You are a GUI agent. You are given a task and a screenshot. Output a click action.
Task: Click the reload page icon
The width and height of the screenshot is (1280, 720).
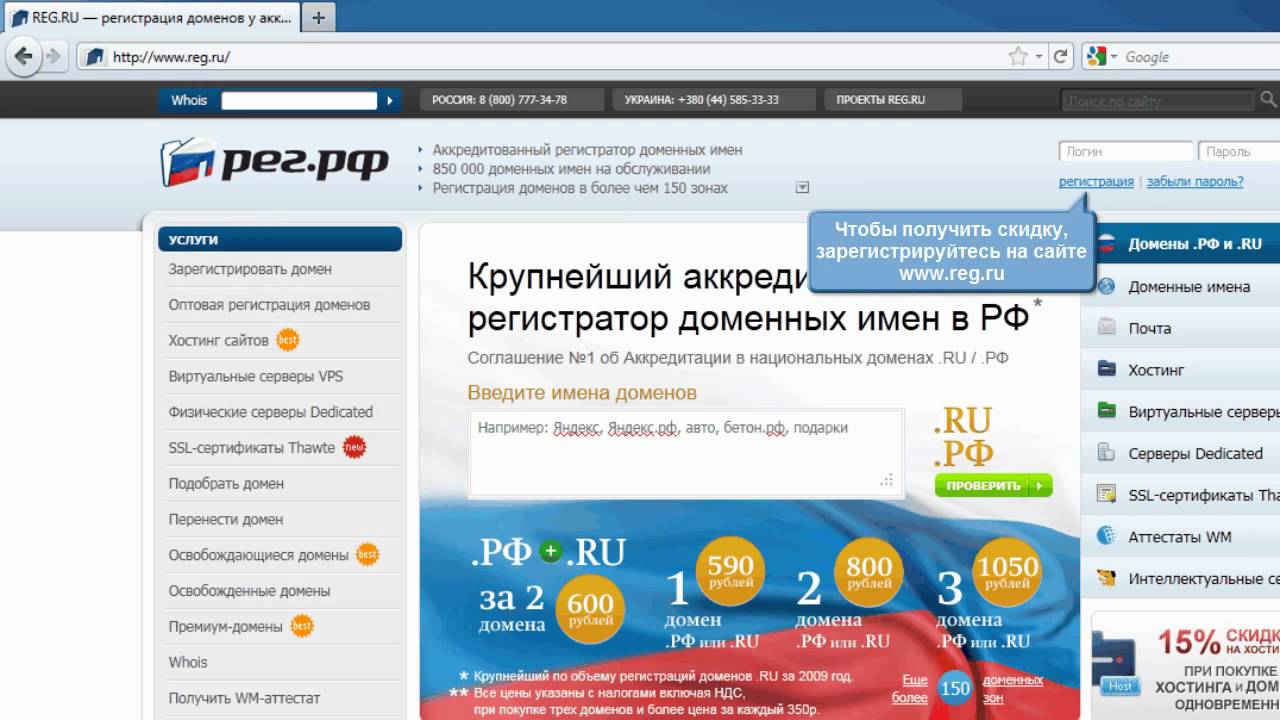tap(1061, 57)
